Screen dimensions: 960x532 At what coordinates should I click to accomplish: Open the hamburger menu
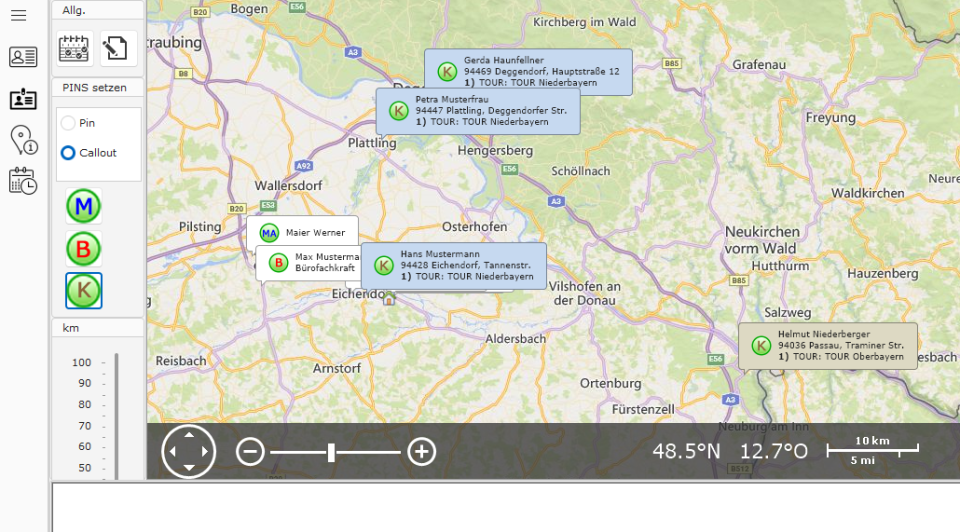pyautogui.click(x=18, y=16)
